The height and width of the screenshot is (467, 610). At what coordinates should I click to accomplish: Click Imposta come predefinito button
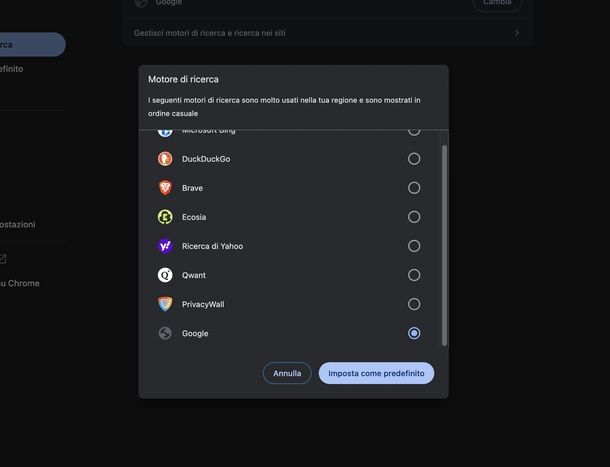click(x=376, y=373)
